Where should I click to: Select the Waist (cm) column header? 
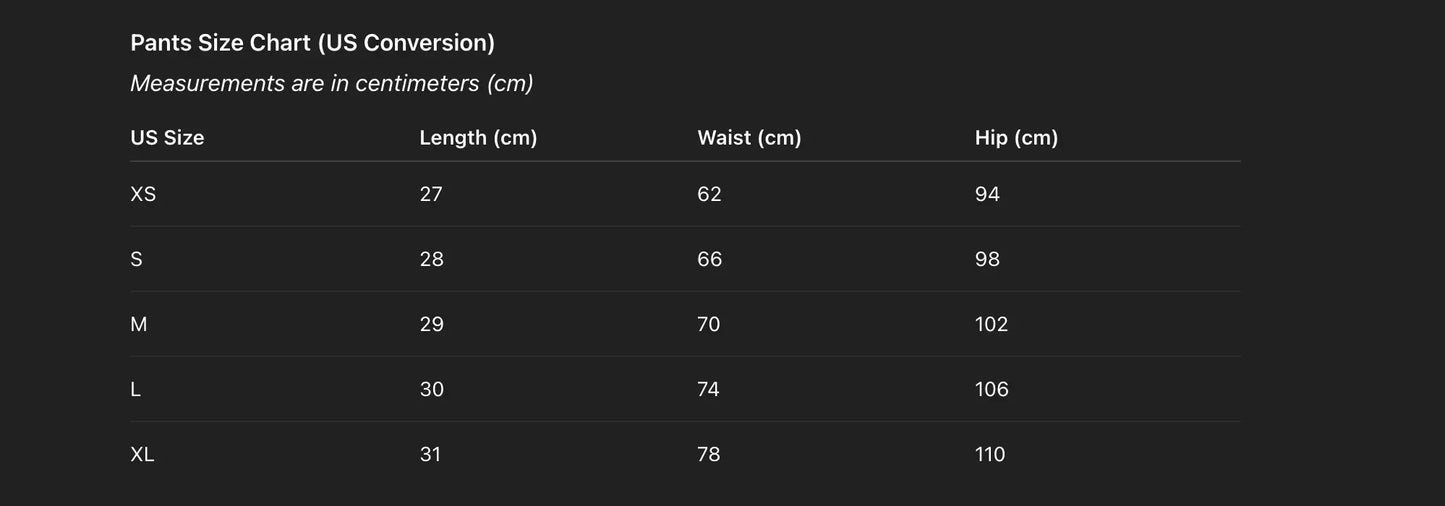[x=749, y=138]
